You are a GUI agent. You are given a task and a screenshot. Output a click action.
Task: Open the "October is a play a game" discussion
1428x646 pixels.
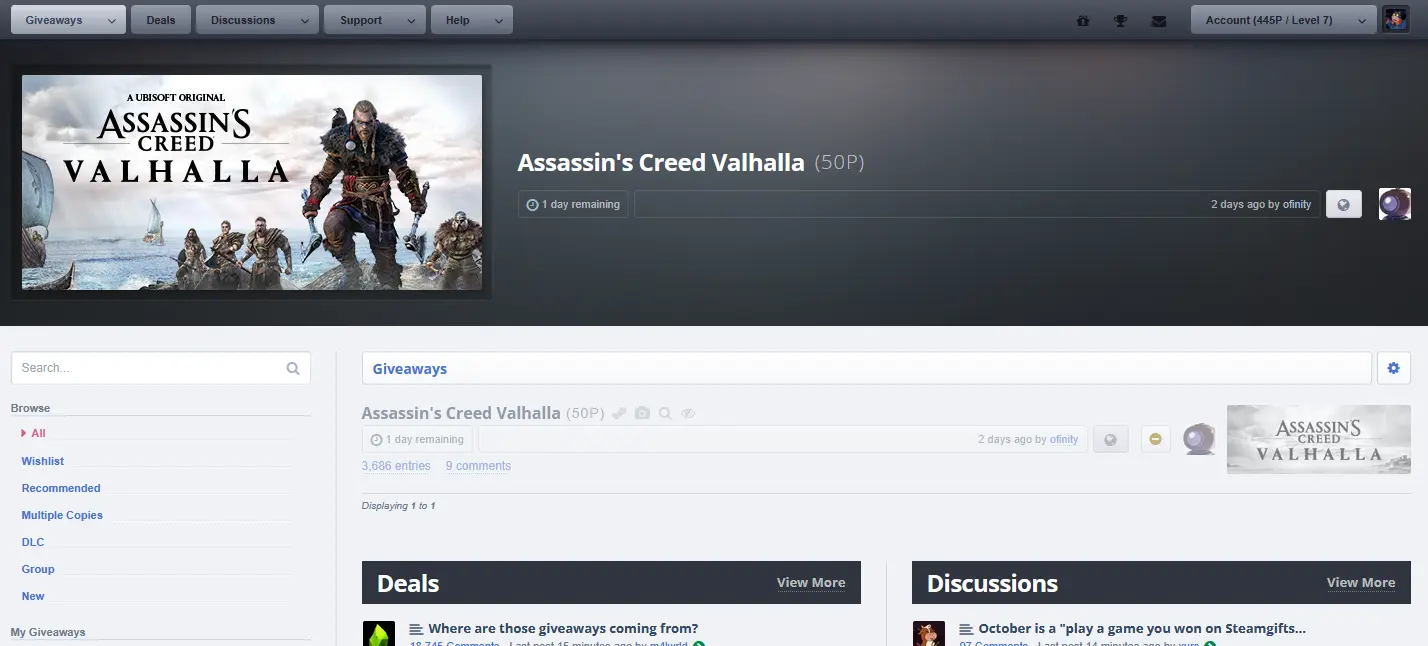click(x=1142, y=629)
